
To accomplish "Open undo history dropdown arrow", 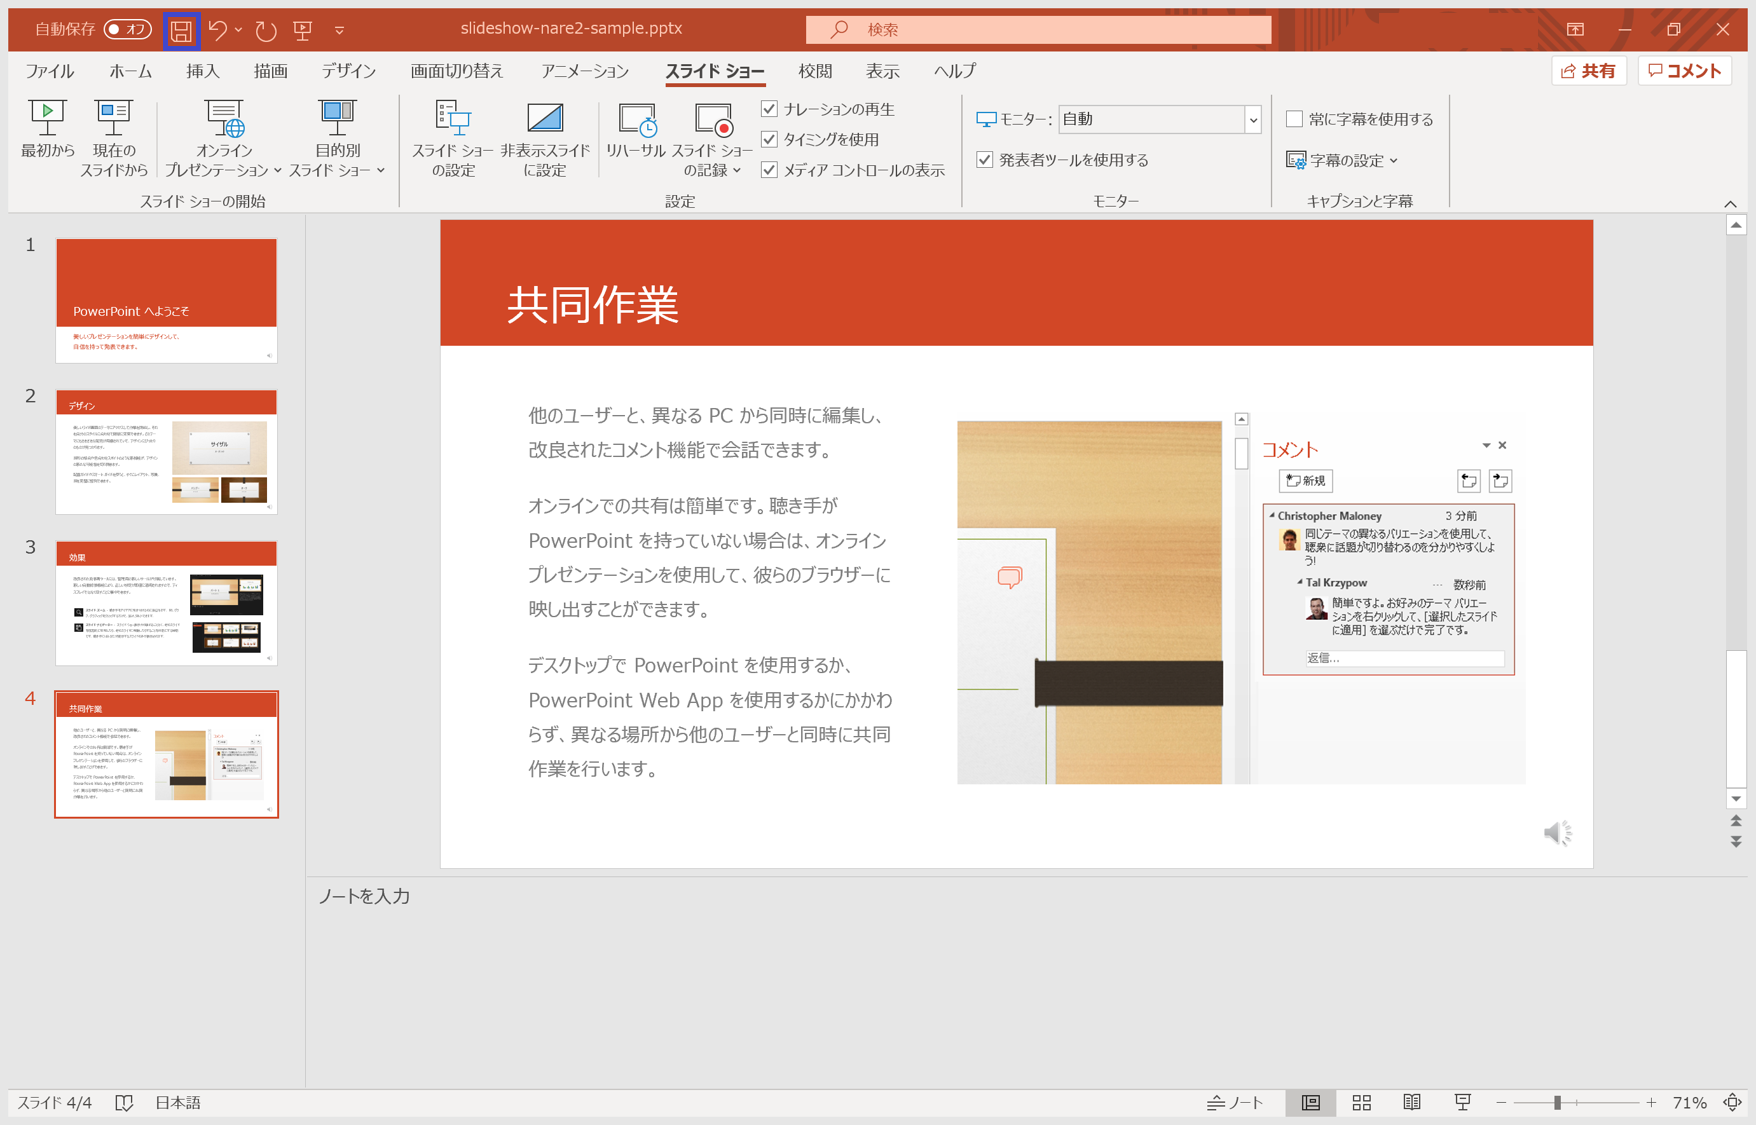I will pyautogui.click(x=238, y=30).
